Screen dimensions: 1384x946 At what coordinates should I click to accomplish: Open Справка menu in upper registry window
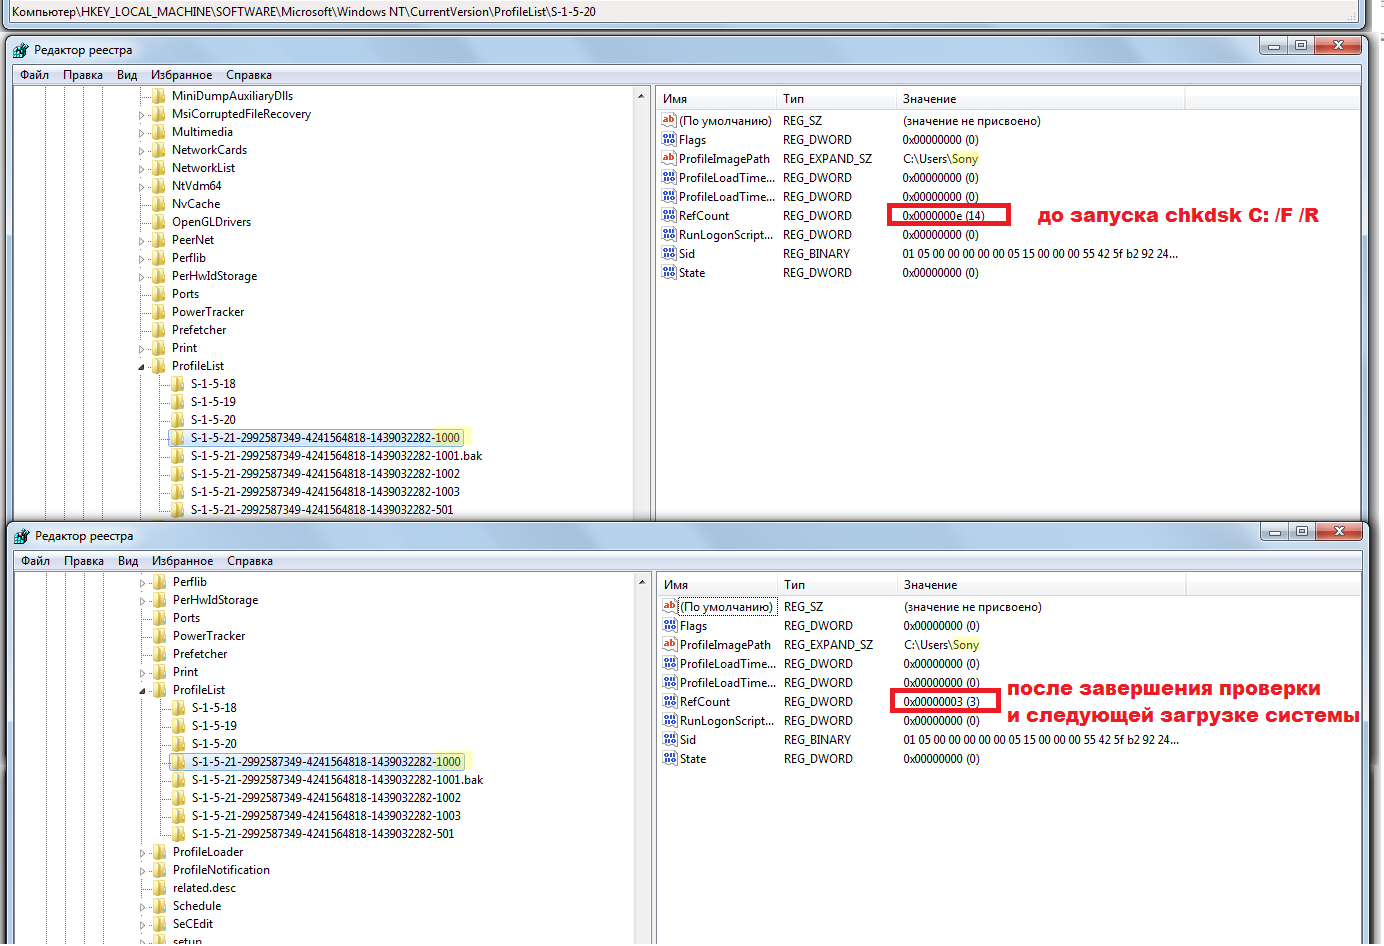(249, 75)
